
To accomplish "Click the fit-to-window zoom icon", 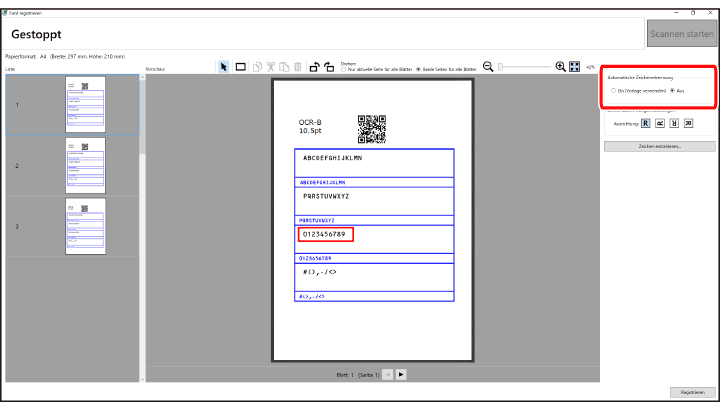I will [x=575, y=66].
